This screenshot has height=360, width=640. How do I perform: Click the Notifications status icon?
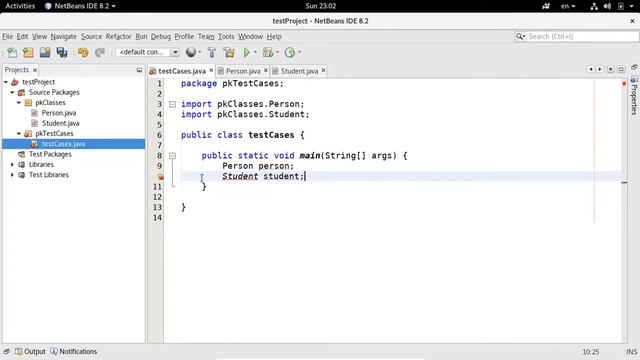pos(54,351)
